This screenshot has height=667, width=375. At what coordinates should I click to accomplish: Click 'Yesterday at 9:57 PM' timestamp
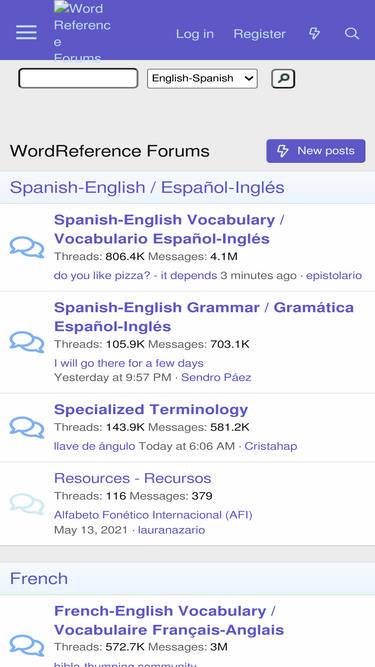click(x=113, y=377)
